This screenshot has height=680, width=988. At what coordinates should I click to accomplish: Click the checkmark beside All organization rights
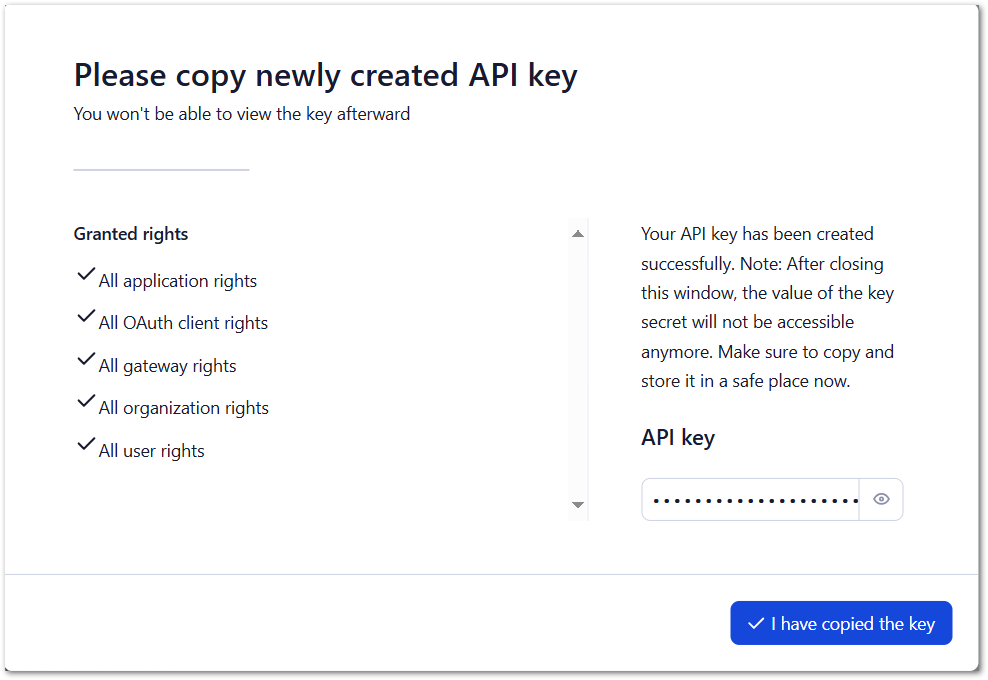(85, 402)
